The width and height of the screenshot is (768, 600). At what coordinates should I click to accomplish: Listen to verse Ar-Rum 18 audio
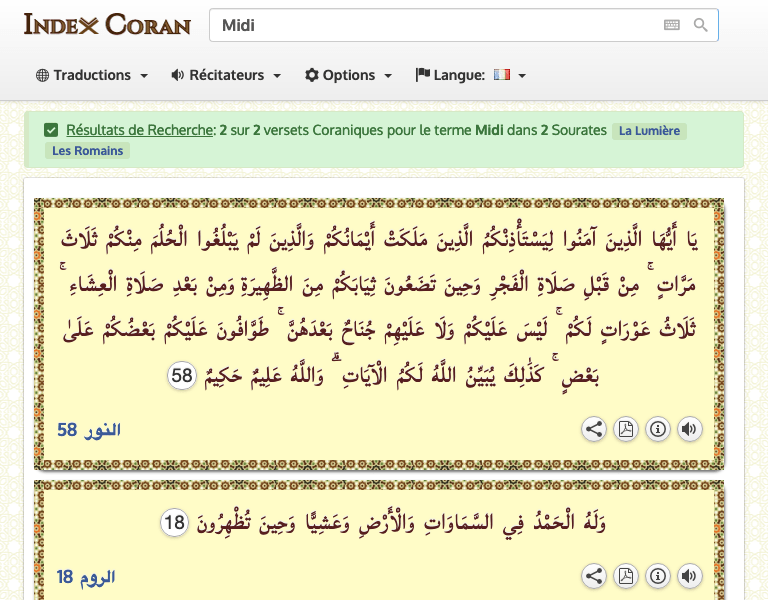coord(689,576)
